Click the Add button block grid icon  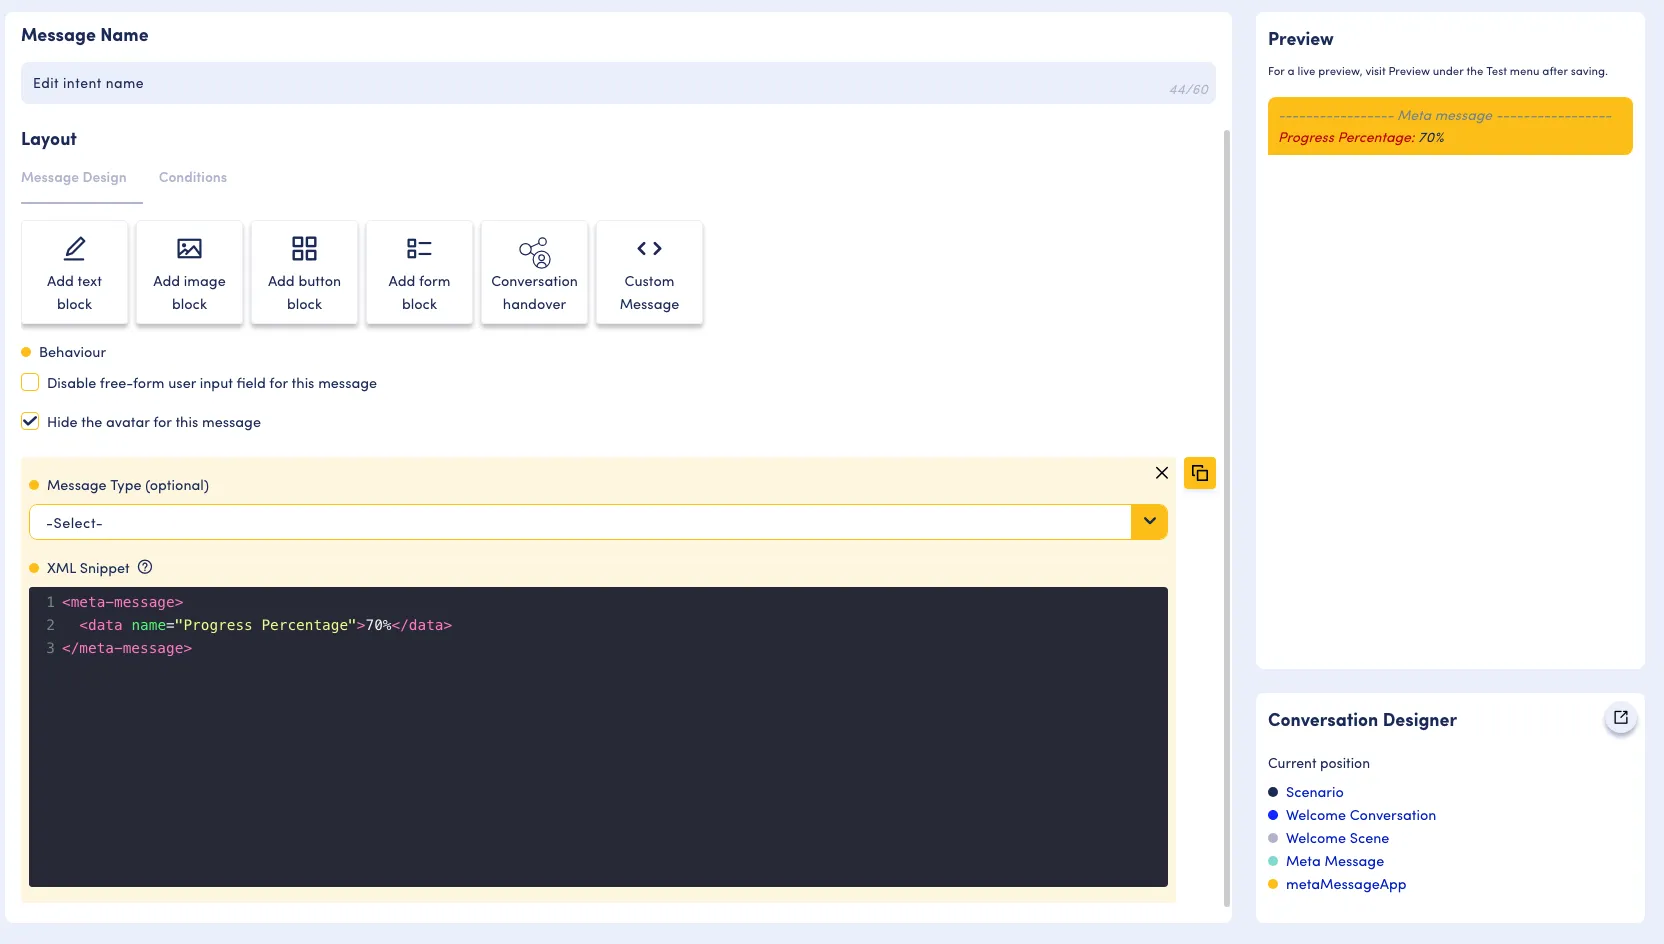[x=304, y=248]
